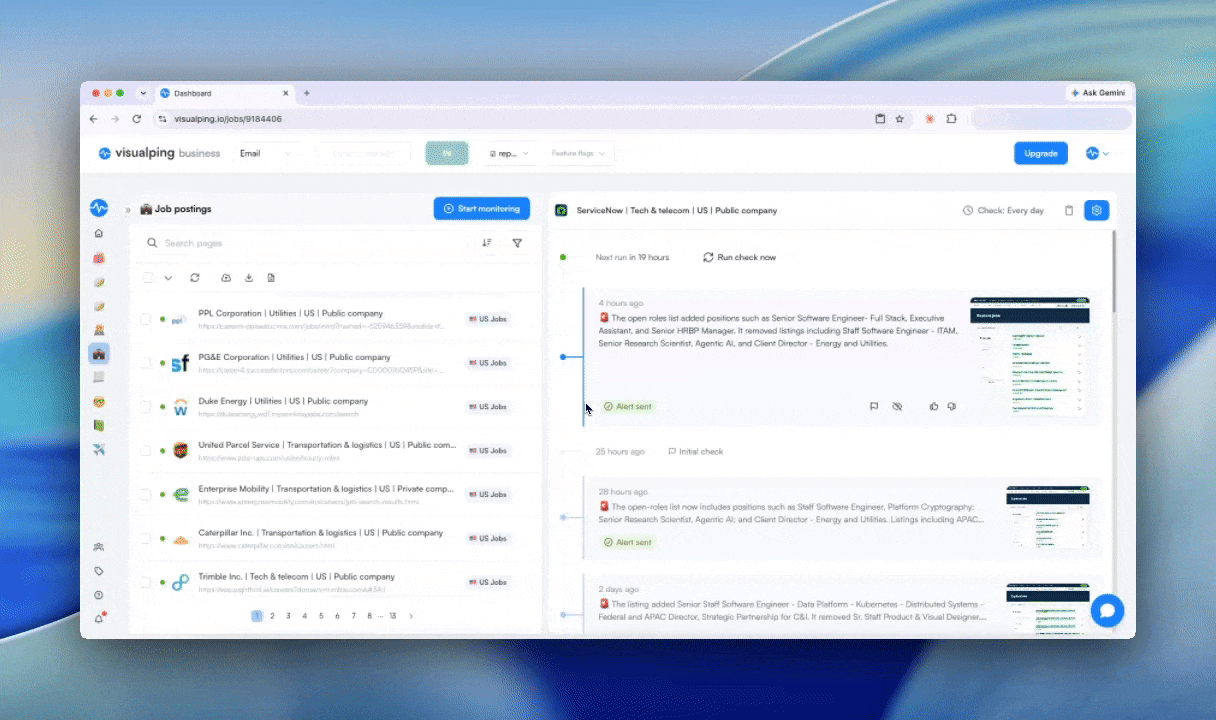Expand the sidebar with double chevron

[128, 210]
